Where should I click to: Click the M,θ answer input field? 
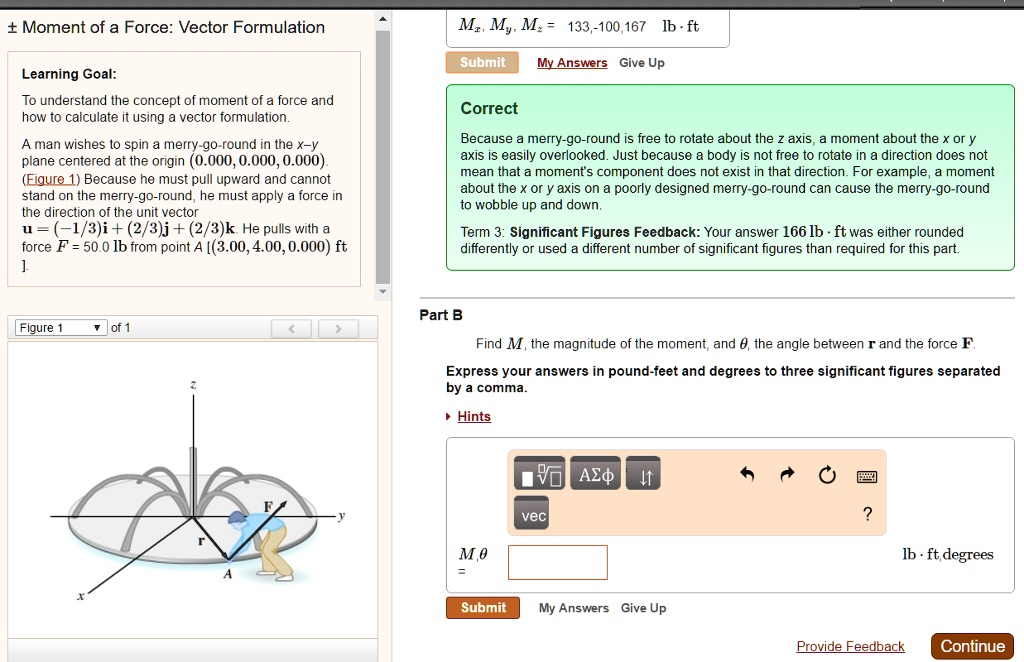click(557, 562)
